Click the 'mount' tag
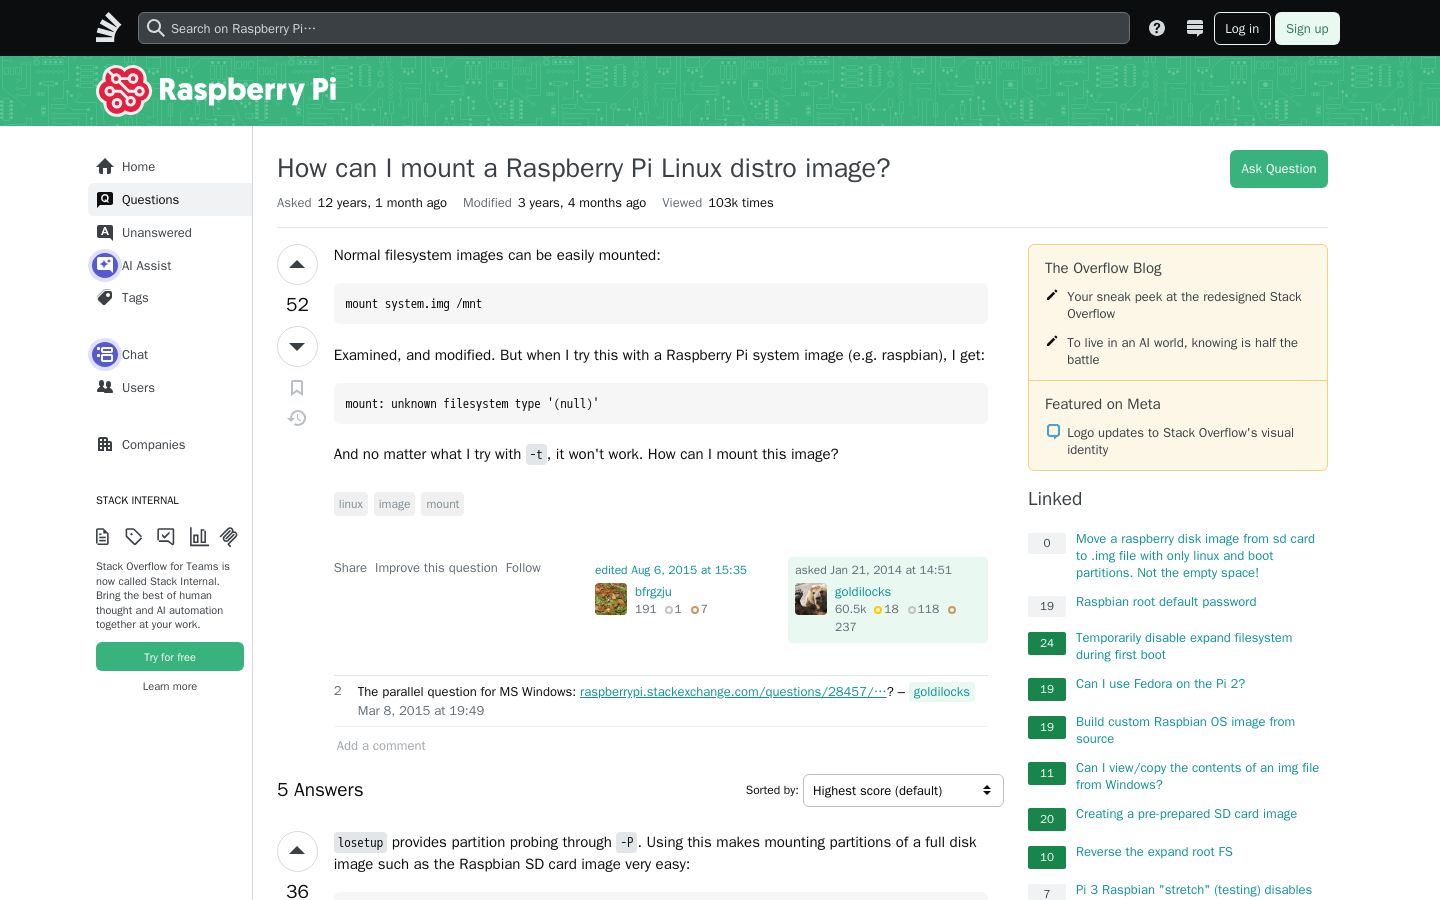The height and width of the screenshot is (900, 1440). point(443,504)
